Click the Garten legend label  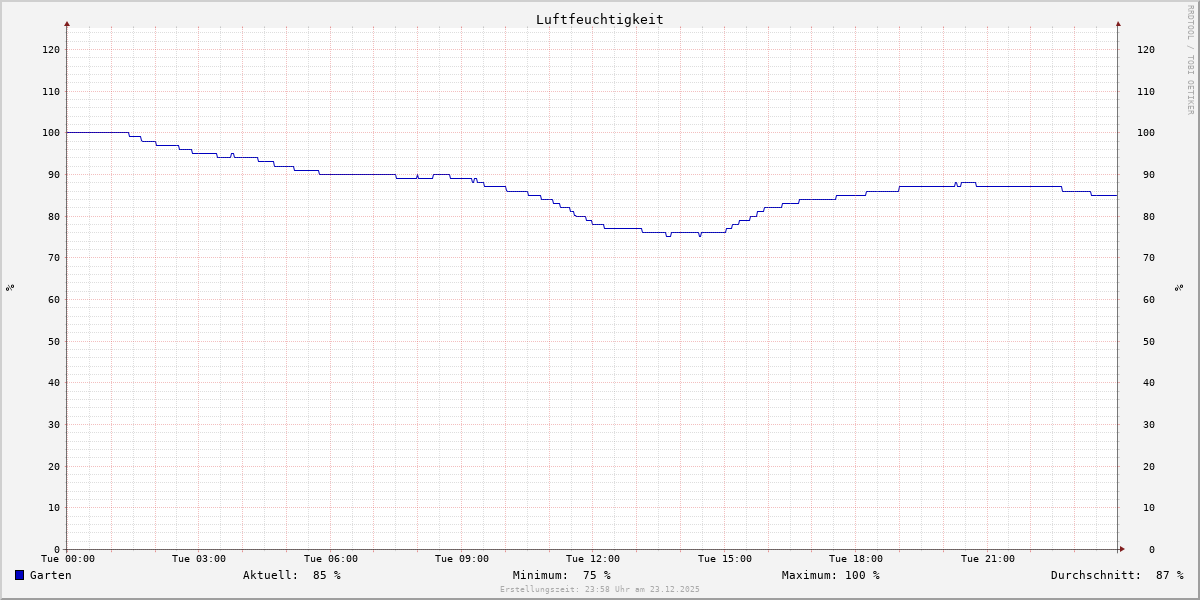click(x=50, y=575)
